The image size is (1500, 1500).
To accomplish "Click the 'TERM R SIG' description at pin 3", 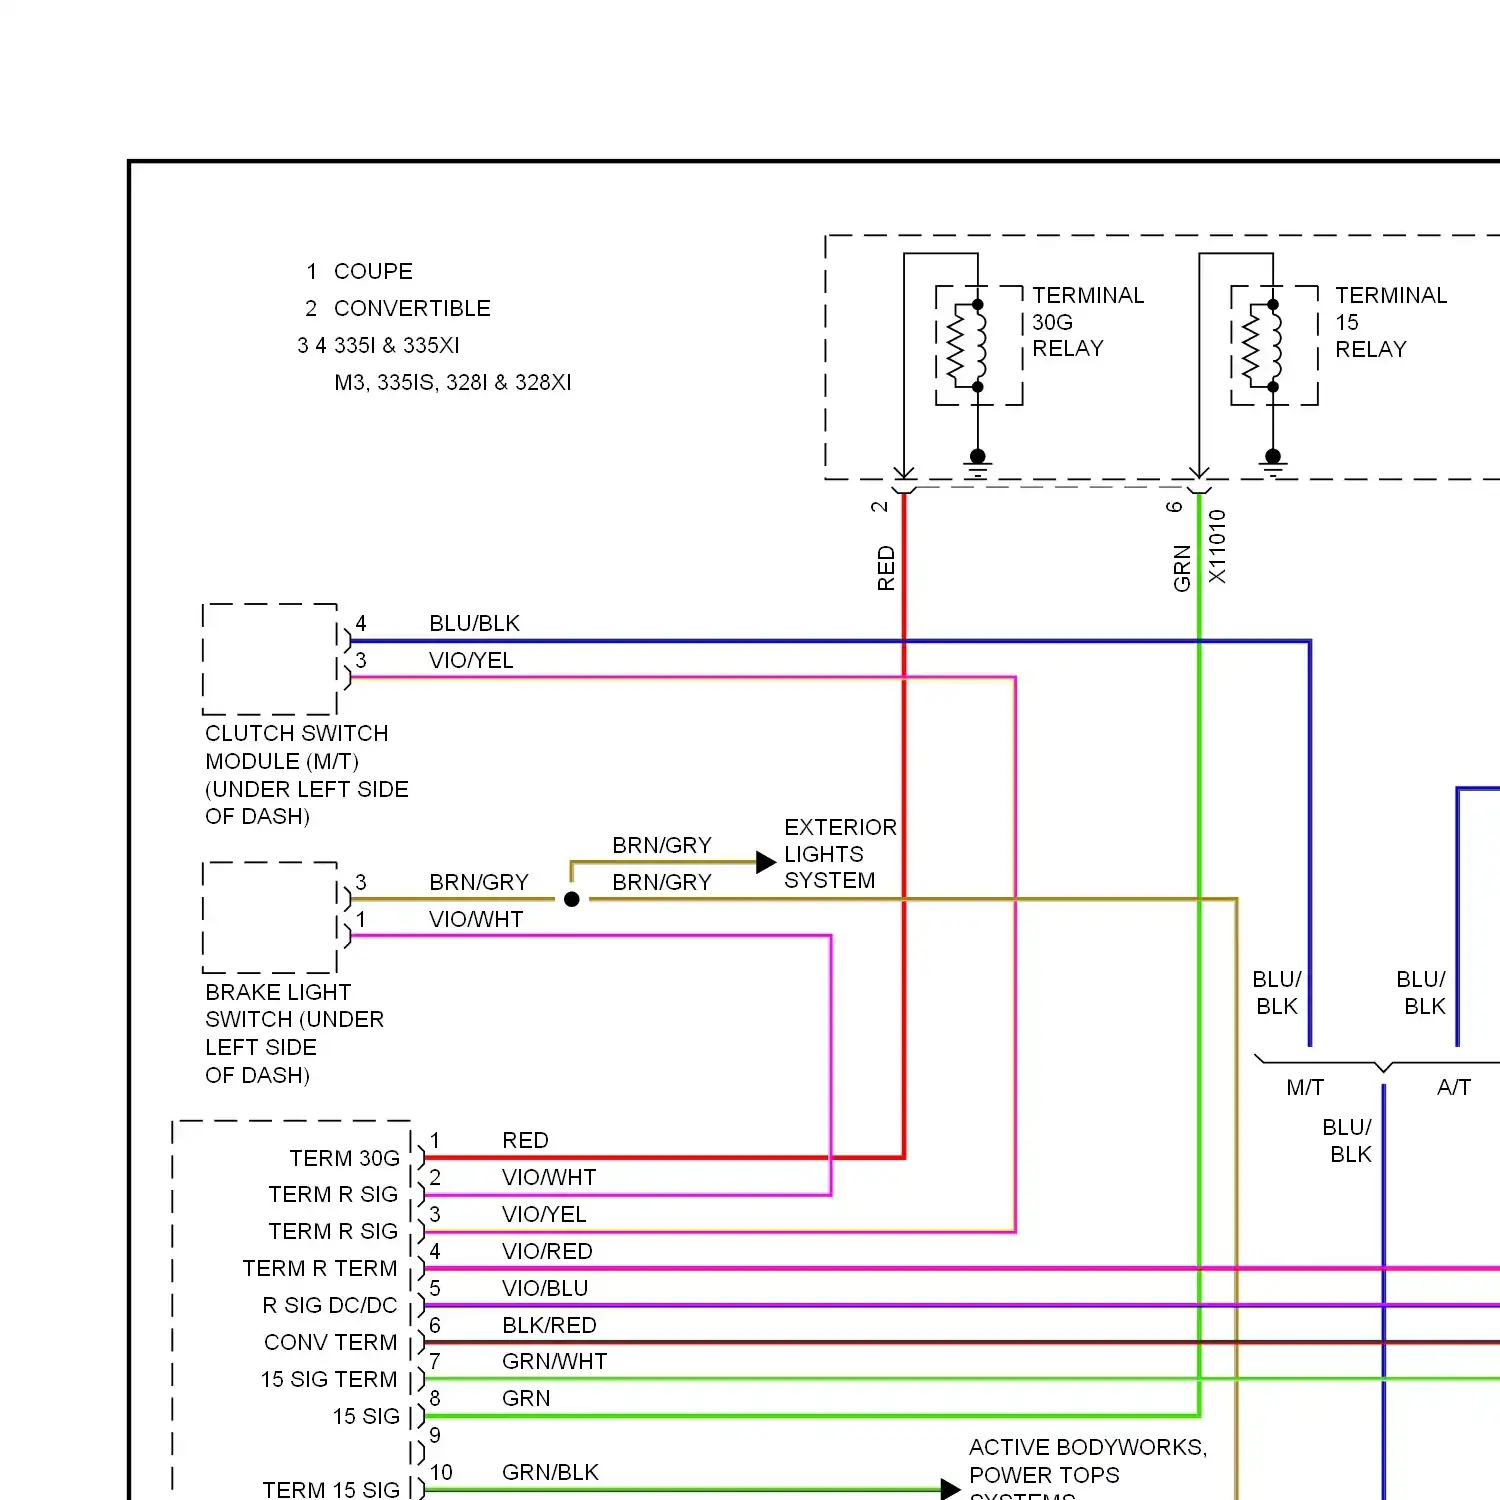I will (x=333, y=1231).
